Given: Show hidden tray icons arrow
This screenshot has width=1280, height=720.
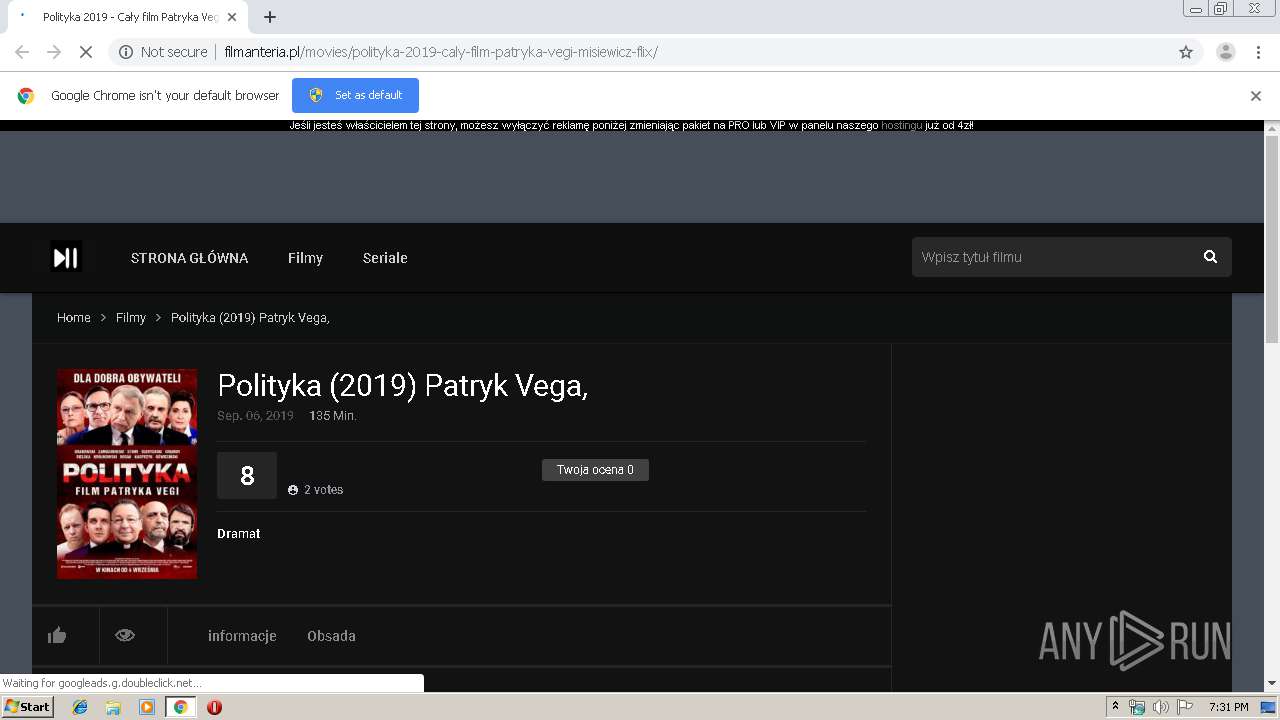Looking at the screenshot, I should [1115, 707].
